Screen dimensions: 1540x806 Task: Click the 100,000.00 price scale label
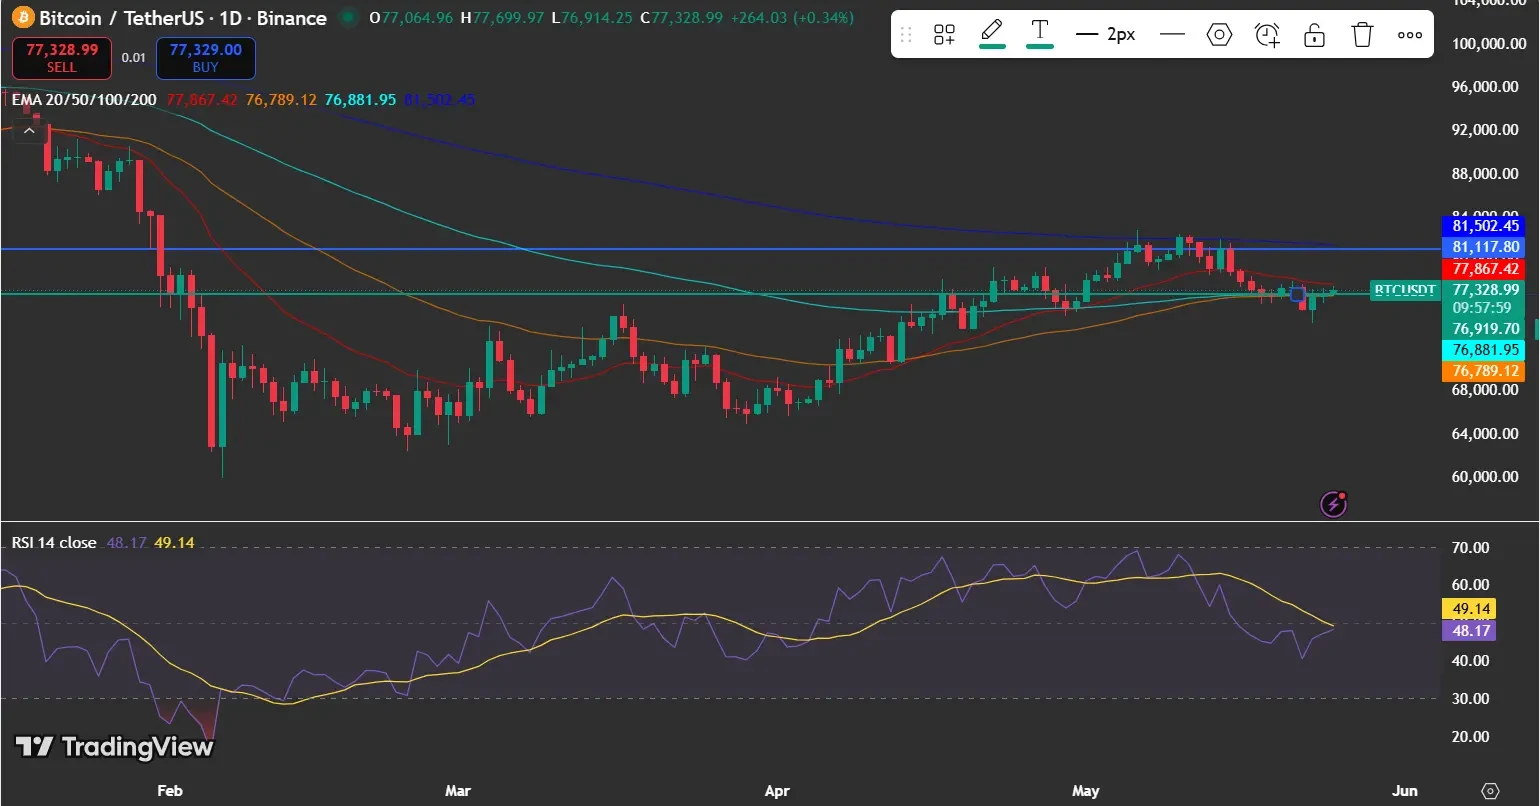pos(1489,44)
